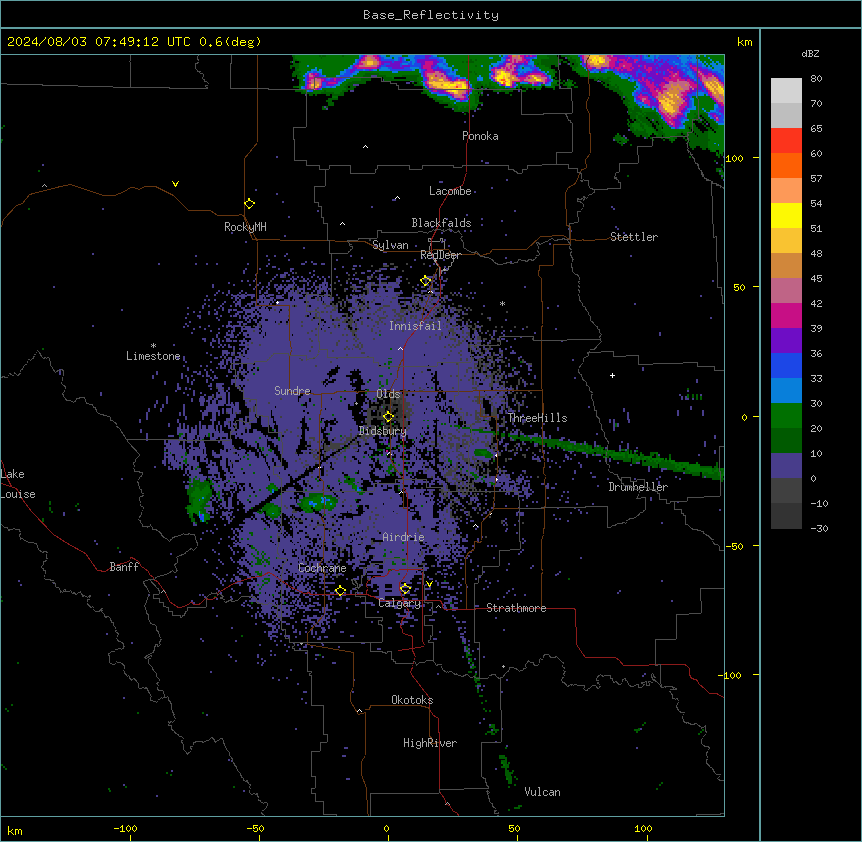
Task: Pick the light gray 80-70 dBZ legend swatch
Action: 786,91
